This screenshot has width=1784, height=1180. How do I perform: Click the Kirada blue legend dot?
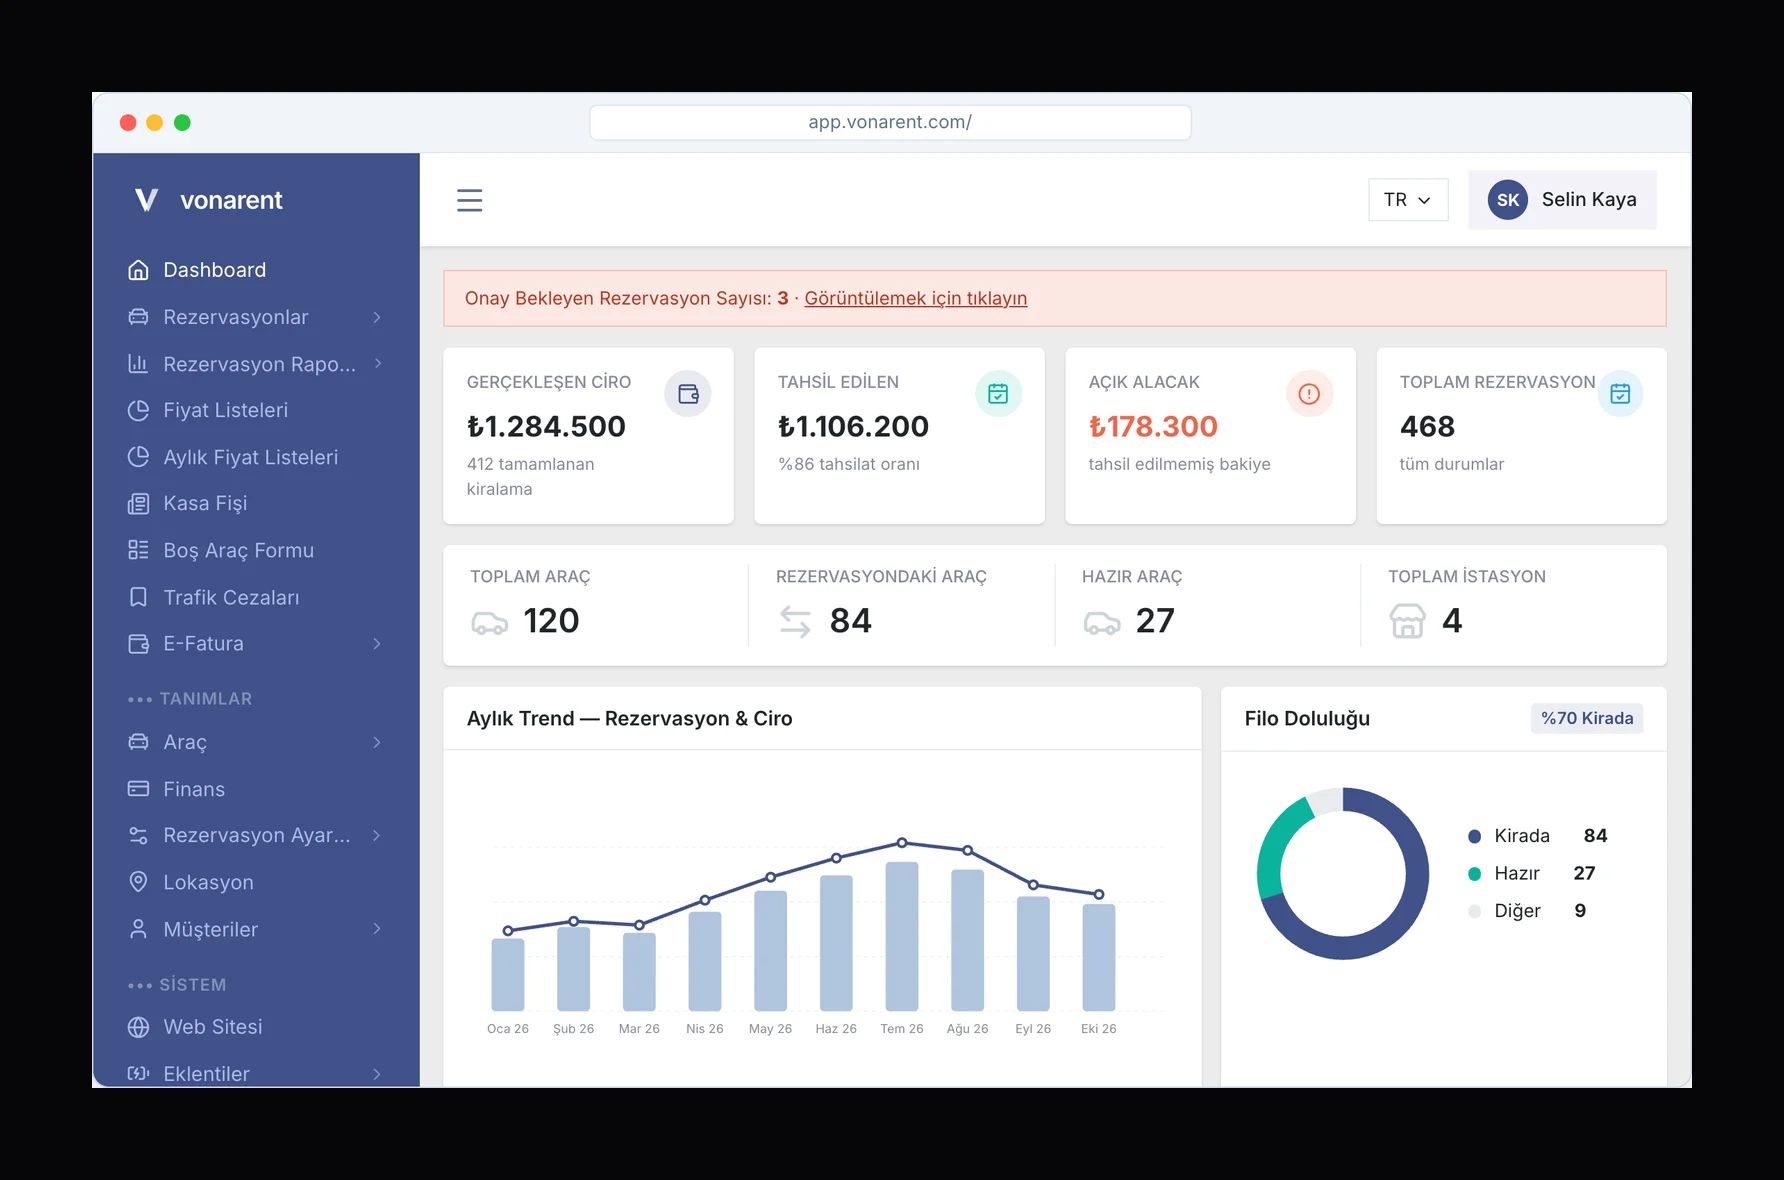1474,836
